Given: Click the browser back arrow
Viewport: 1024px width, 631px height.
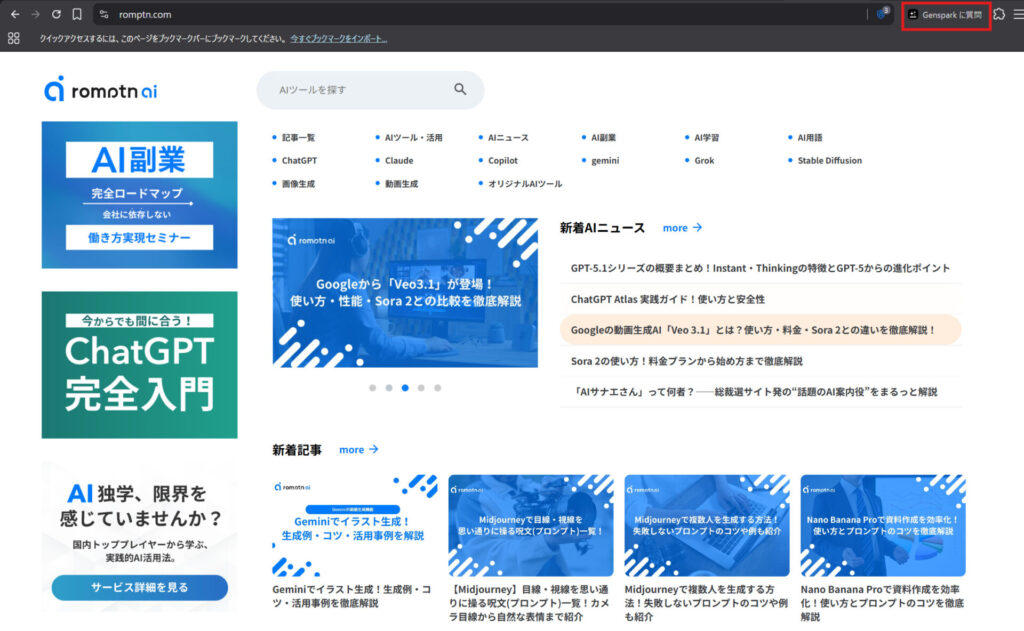Looking at the screenshot, I should (15, 15).
